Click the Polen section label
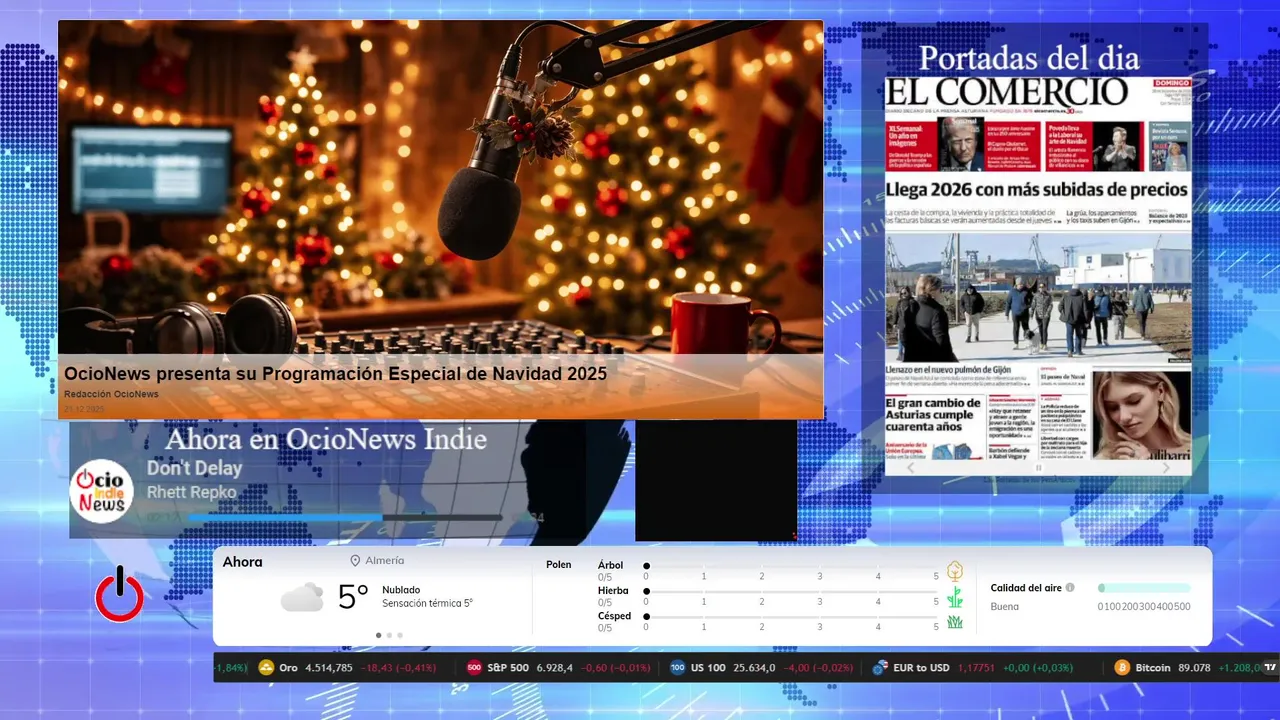The height and width of the screenshot is (720, 1280). (559, 565)
